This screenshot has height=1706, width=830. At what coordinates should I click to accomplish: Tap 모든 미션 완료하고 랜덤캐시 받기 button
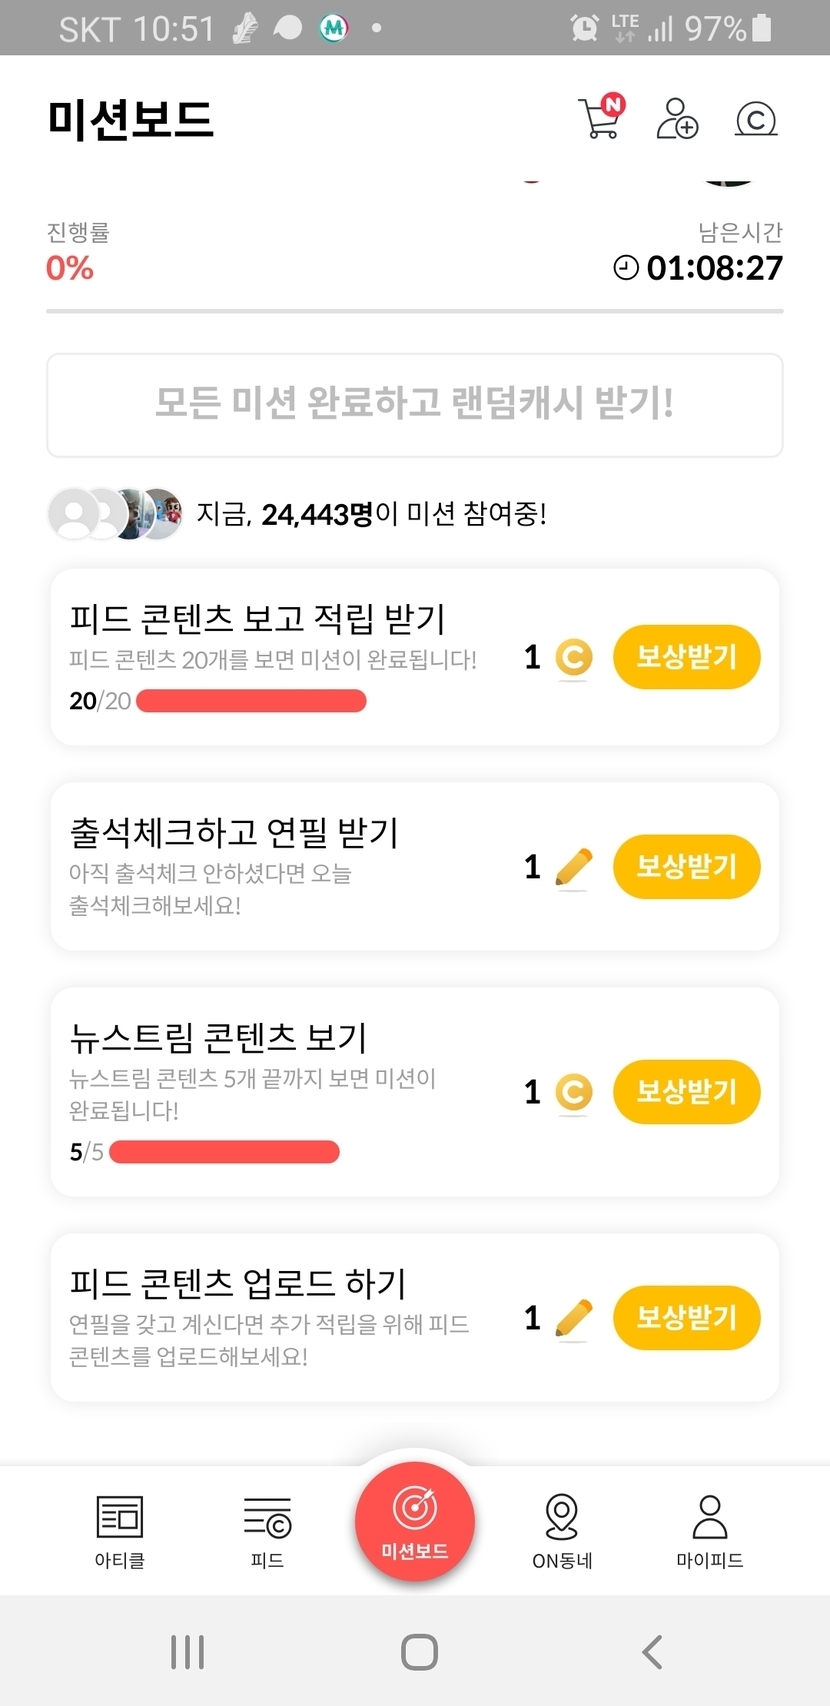point(414,405)
